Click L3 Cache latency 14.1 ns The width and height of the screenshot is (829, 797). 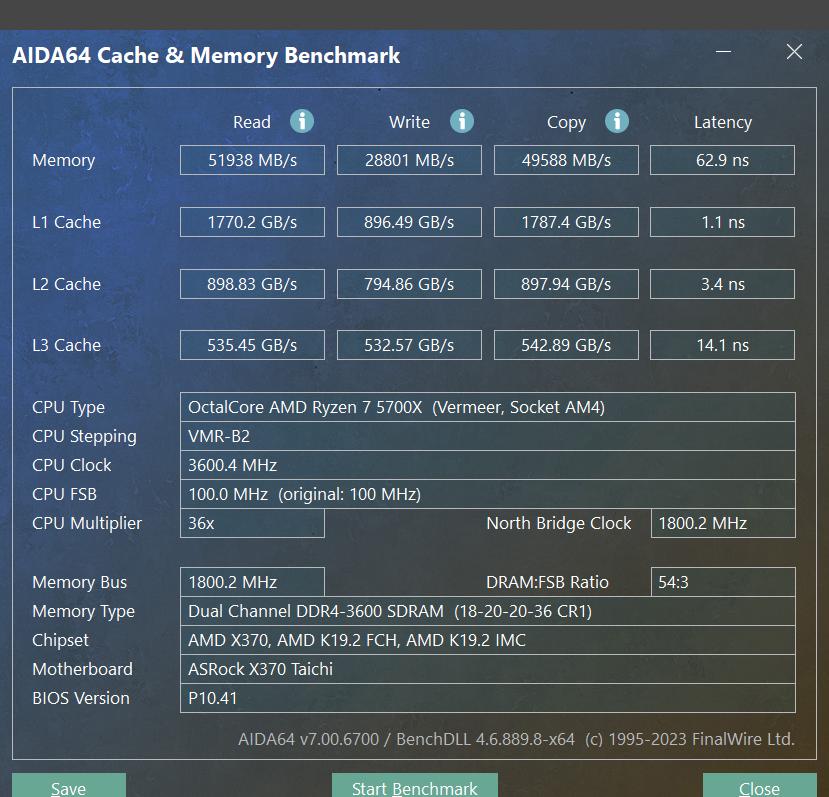coord(722,345)
